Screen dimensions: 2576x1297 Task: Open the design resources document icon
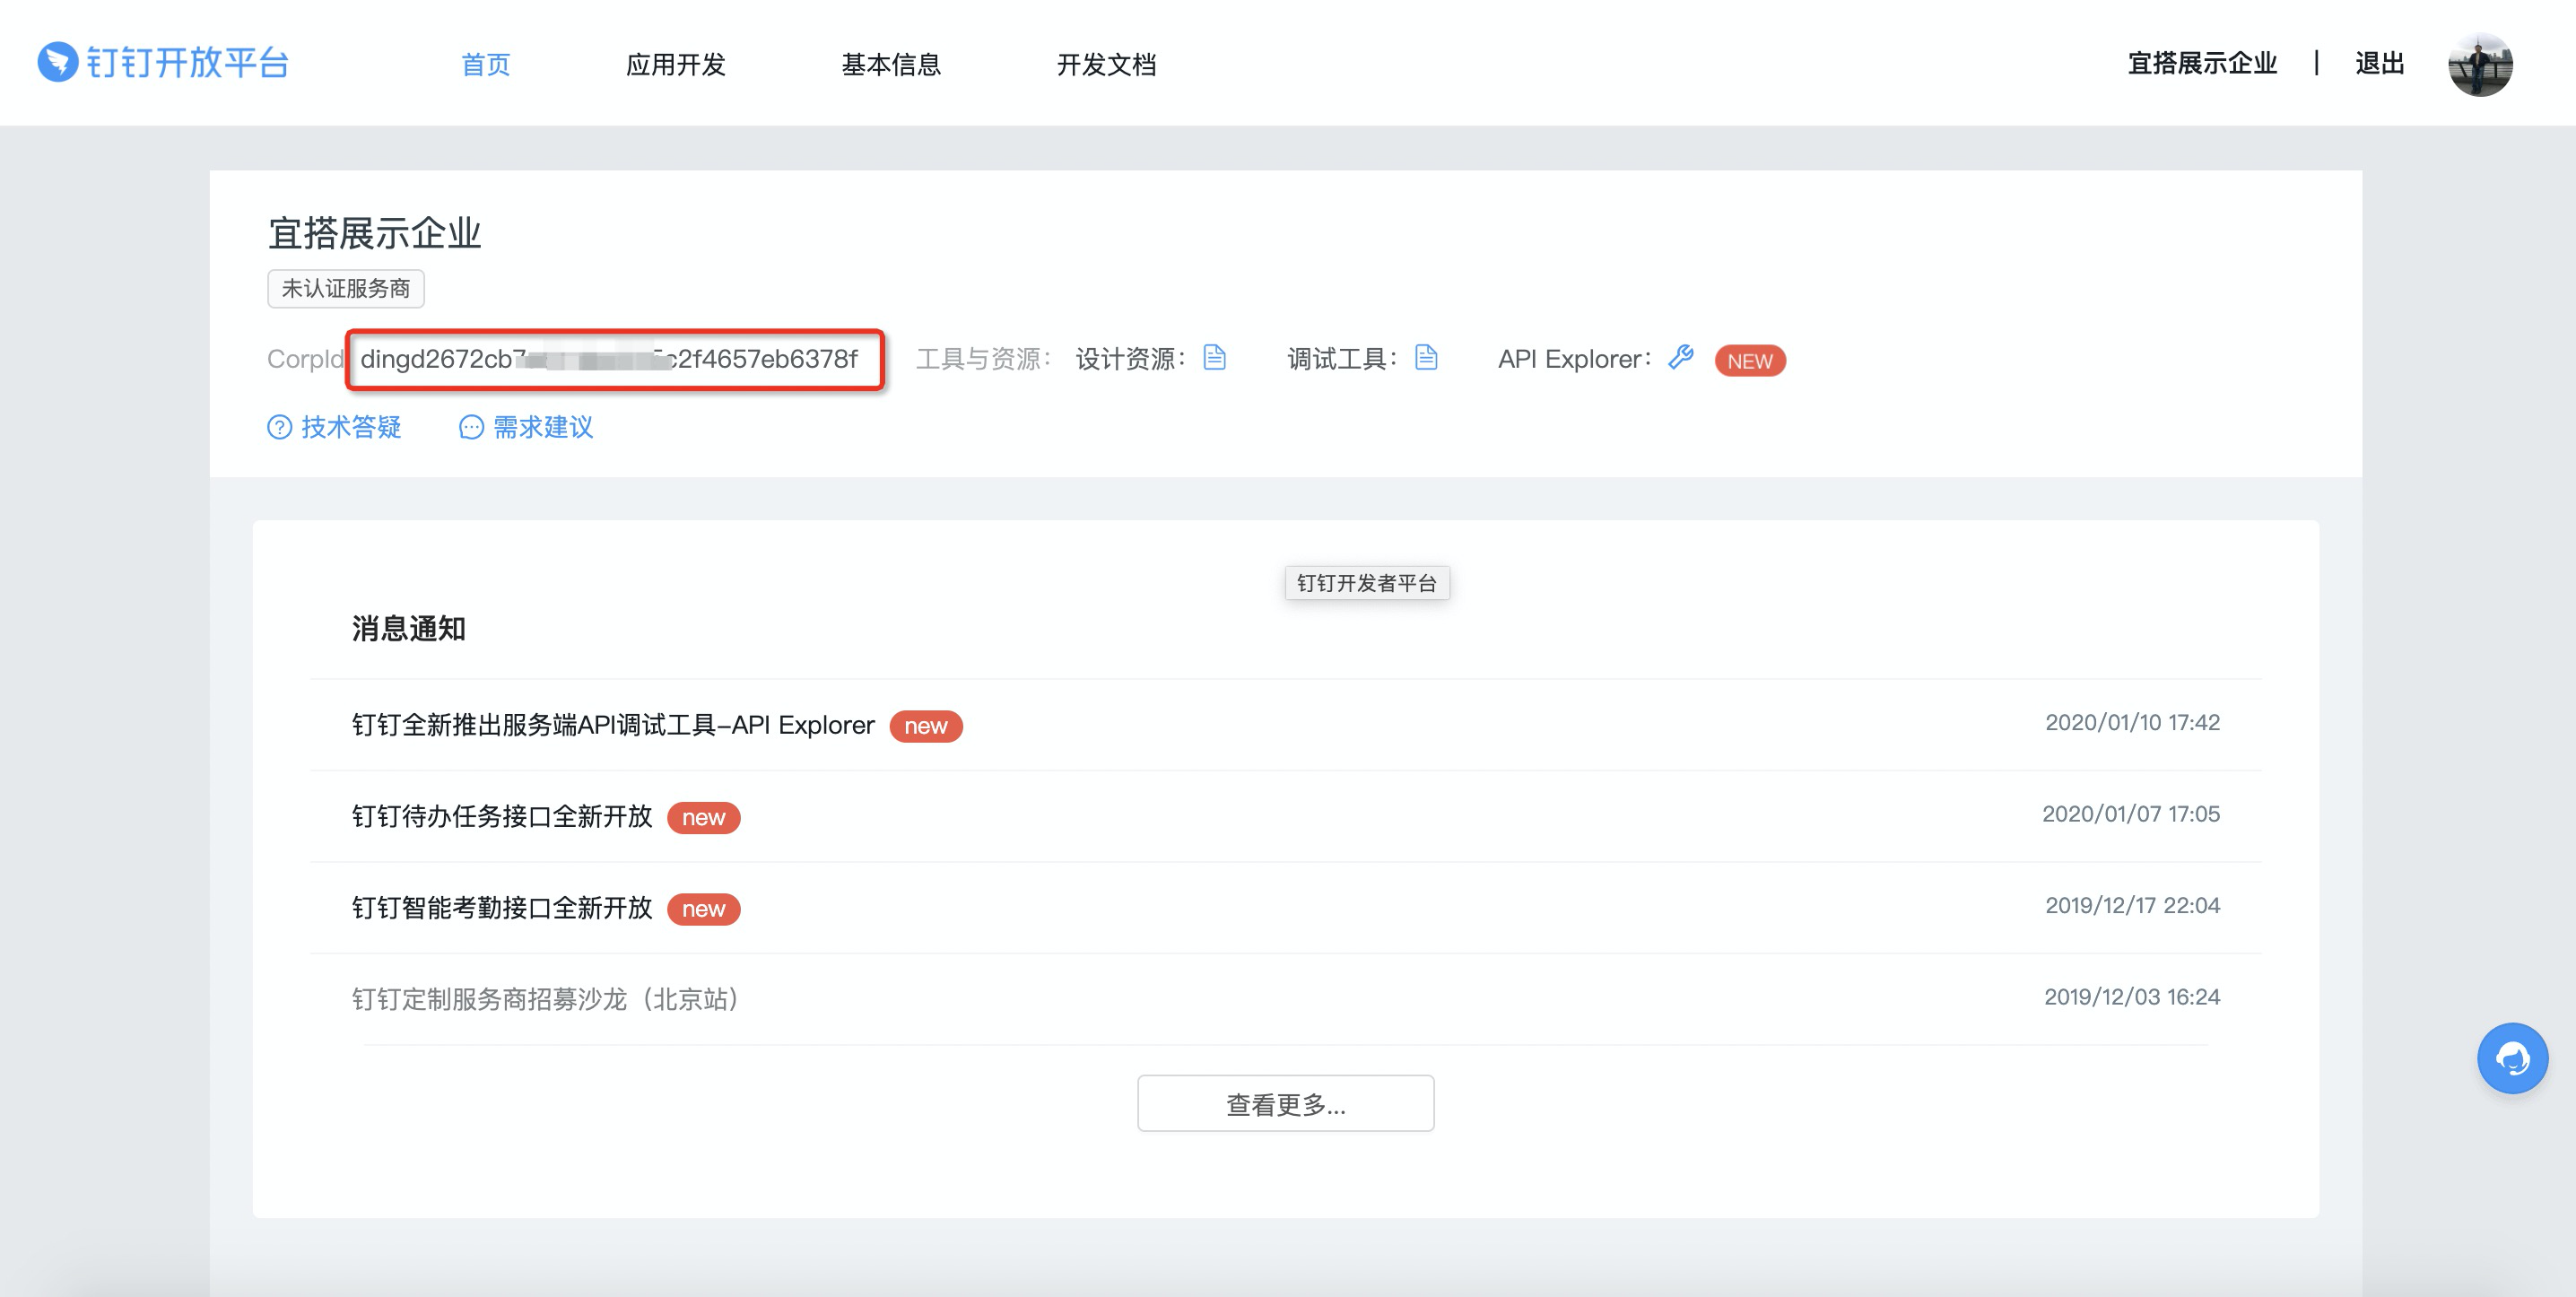click(1214, 357)
